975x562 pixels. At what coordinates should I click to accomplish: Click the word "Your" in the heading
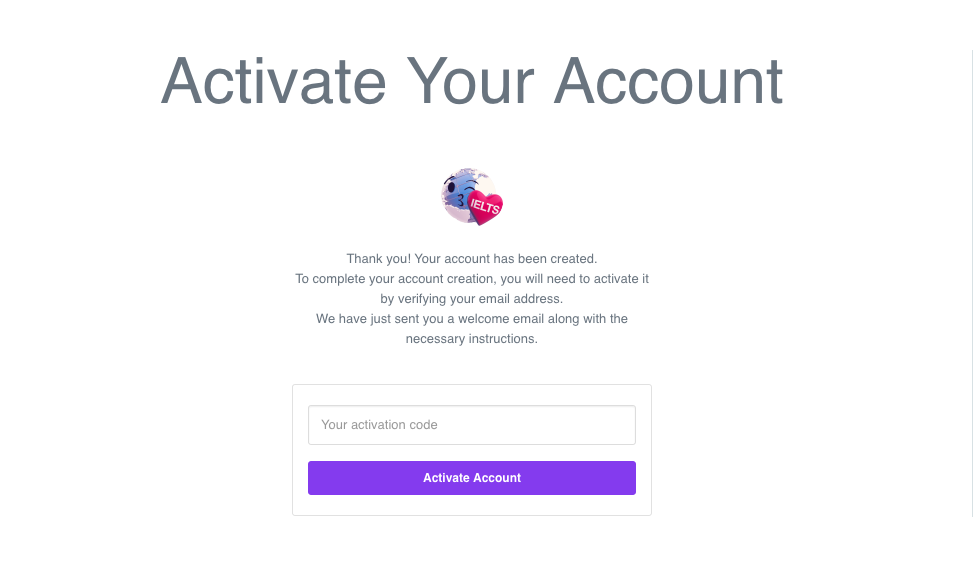[x=470, y=81]
